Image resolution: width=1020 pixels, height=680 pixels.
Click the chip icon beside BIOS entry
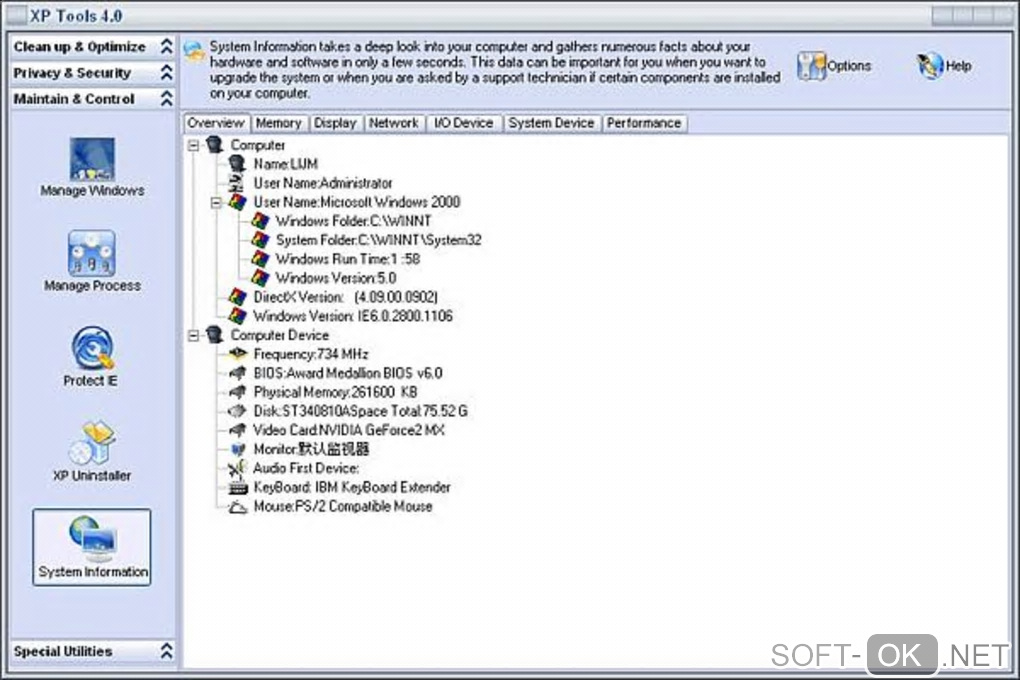coord(237,373)
